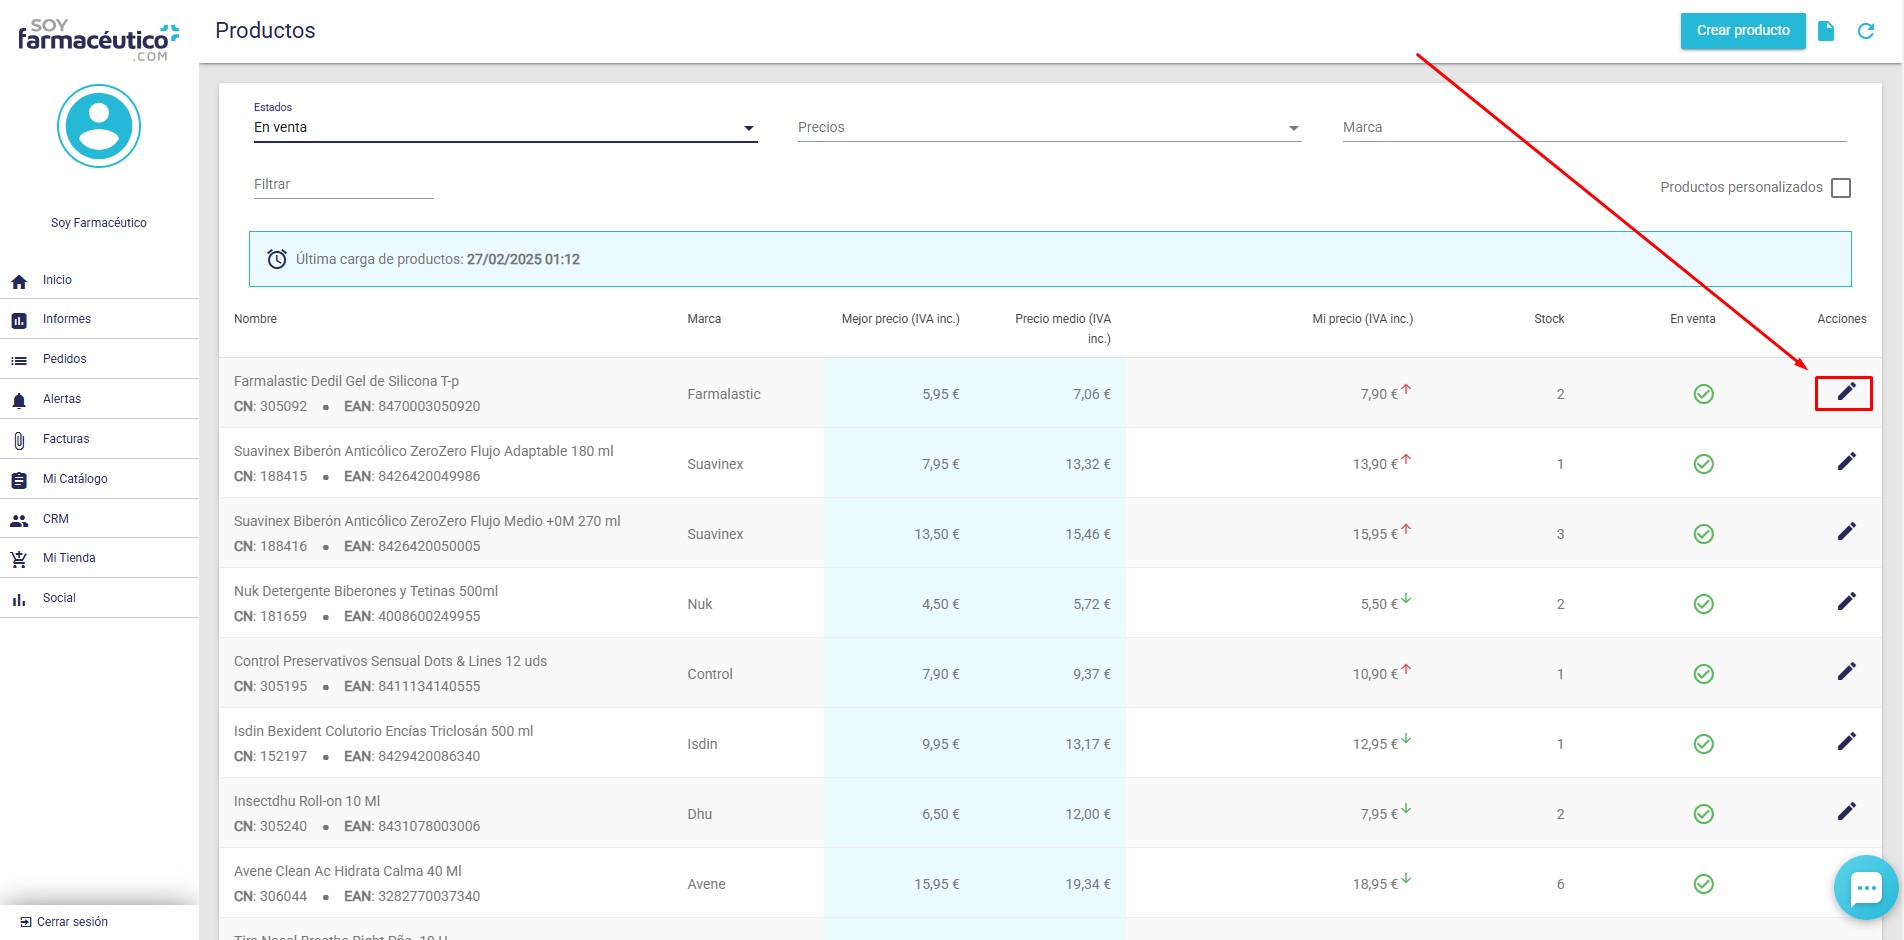The height and width of the screenshot is (940, 1904).
Task: Go to Alertas section
Action: click(99, 399)
